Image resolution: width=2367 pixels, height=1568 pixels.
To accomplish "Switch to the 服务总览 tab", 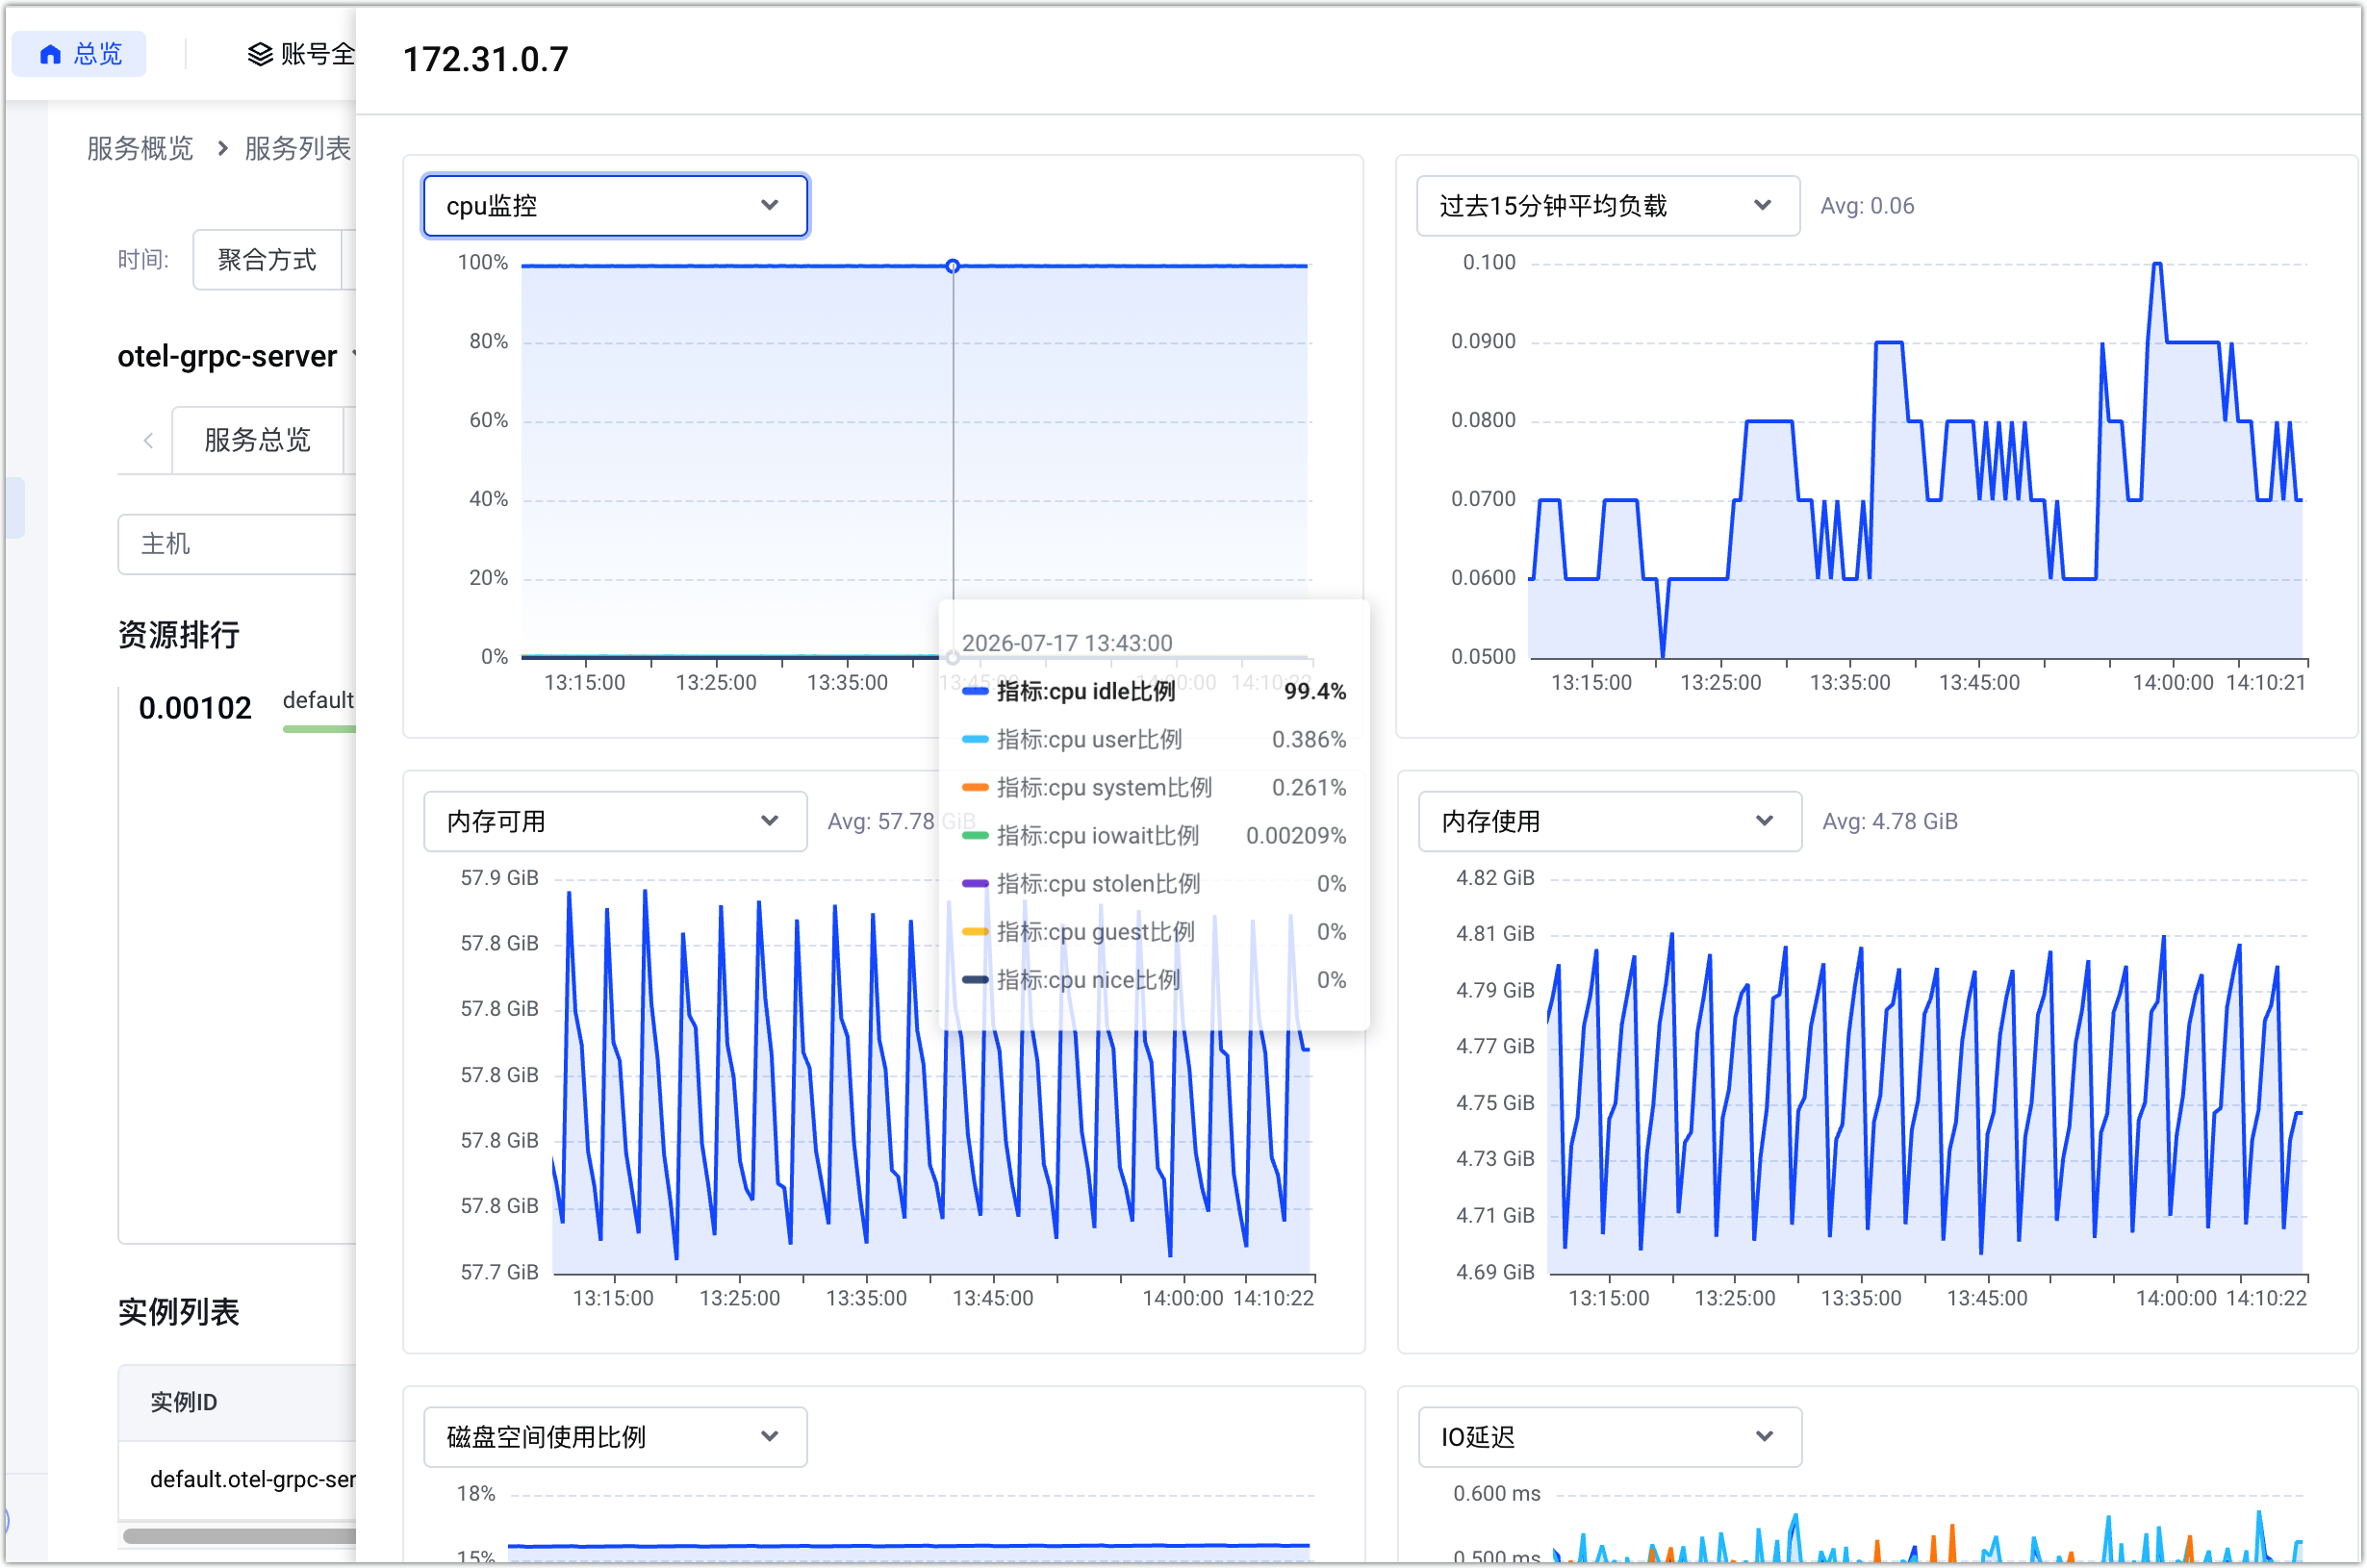I will tap(258, 440).
